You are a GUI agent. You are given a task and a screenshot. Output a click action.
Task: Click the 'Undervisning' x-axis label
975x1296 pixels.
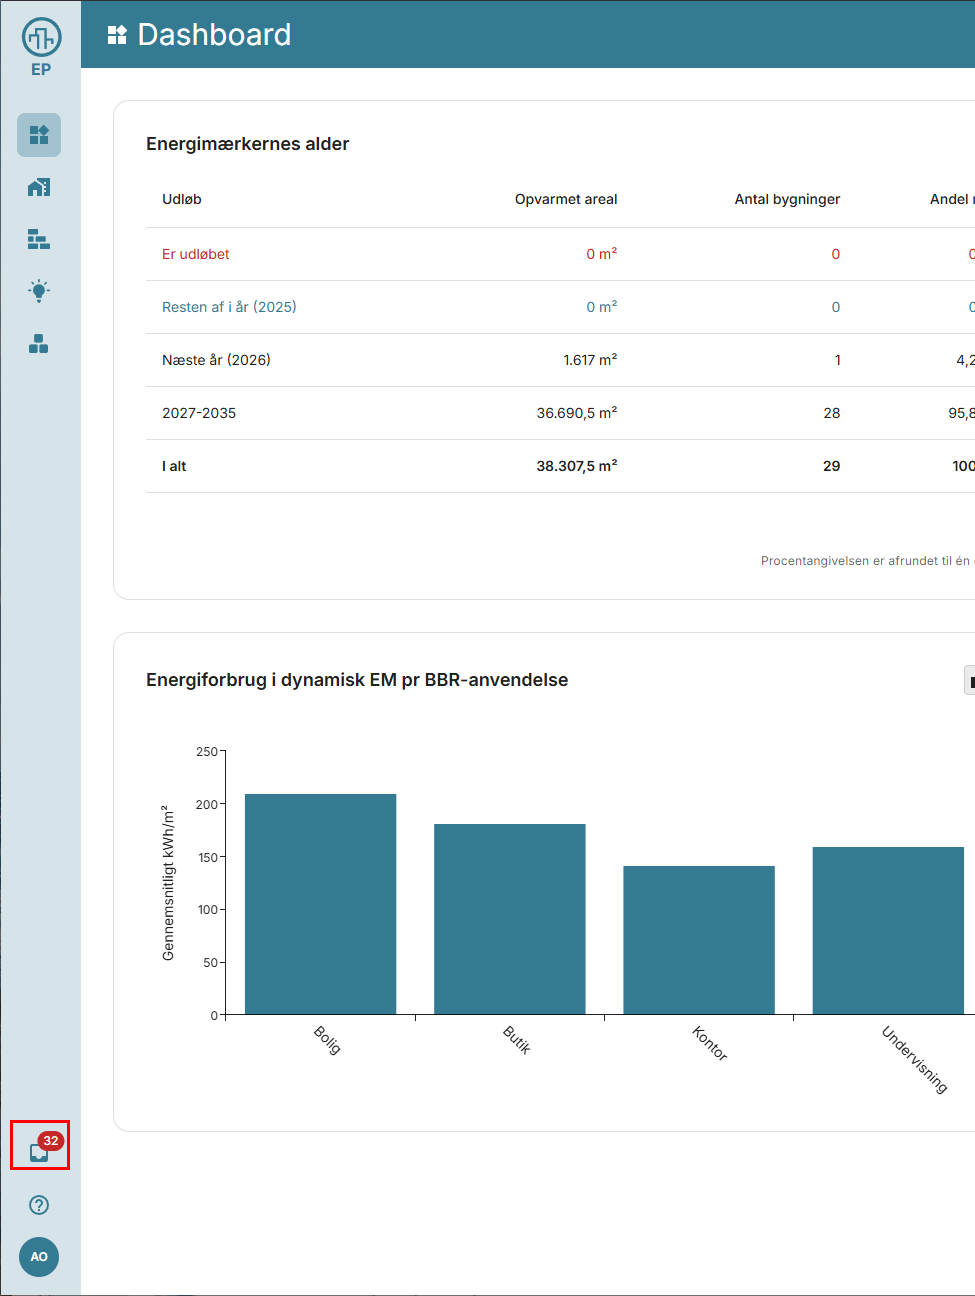click(914, 1059)
